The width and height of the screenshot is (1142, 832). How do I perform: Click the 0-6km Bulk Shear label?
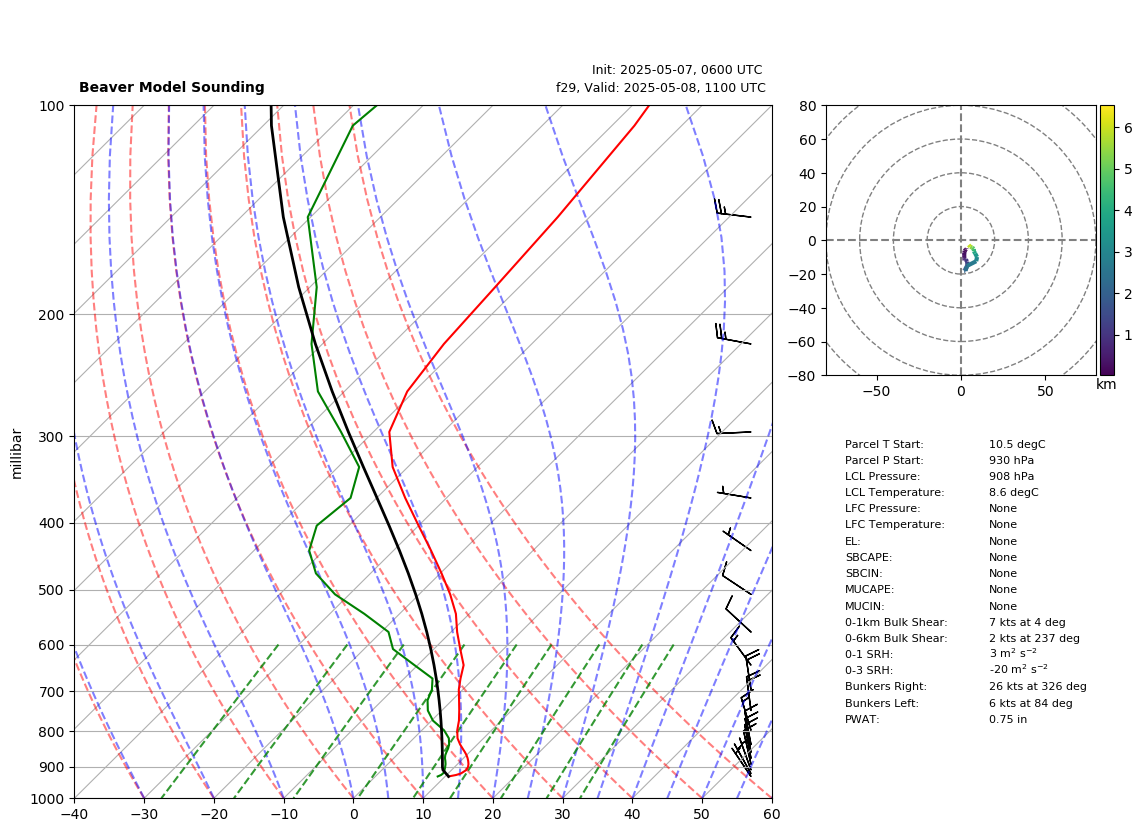896,638
